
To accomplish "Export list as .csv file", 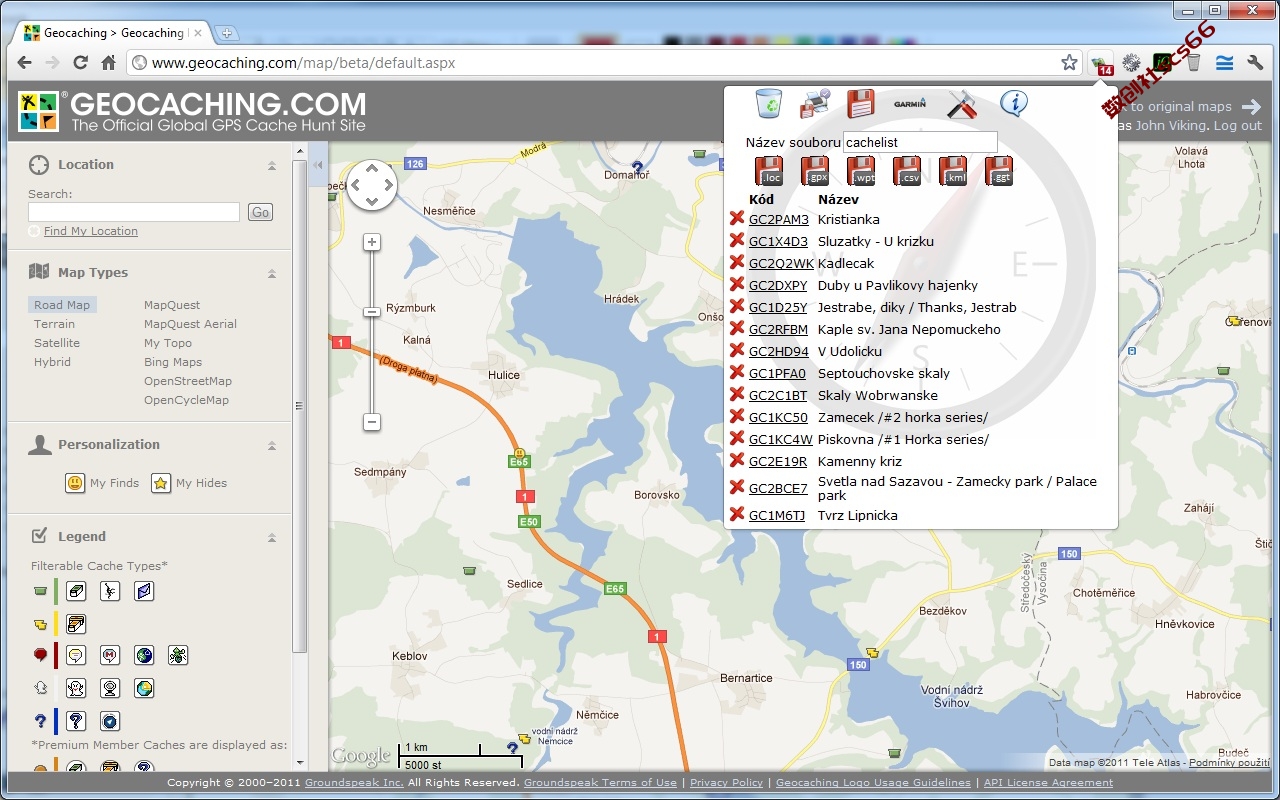I will pyautogui.click(x=907, y=171).
